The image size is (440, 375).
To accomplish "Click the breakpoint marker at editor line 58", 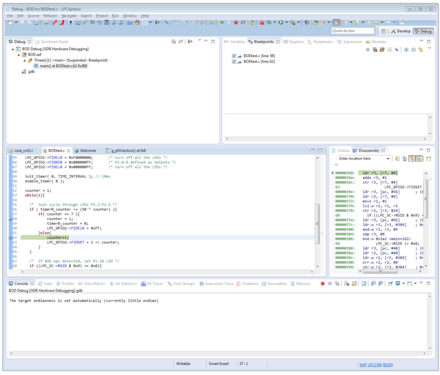I will click(11, 219).
